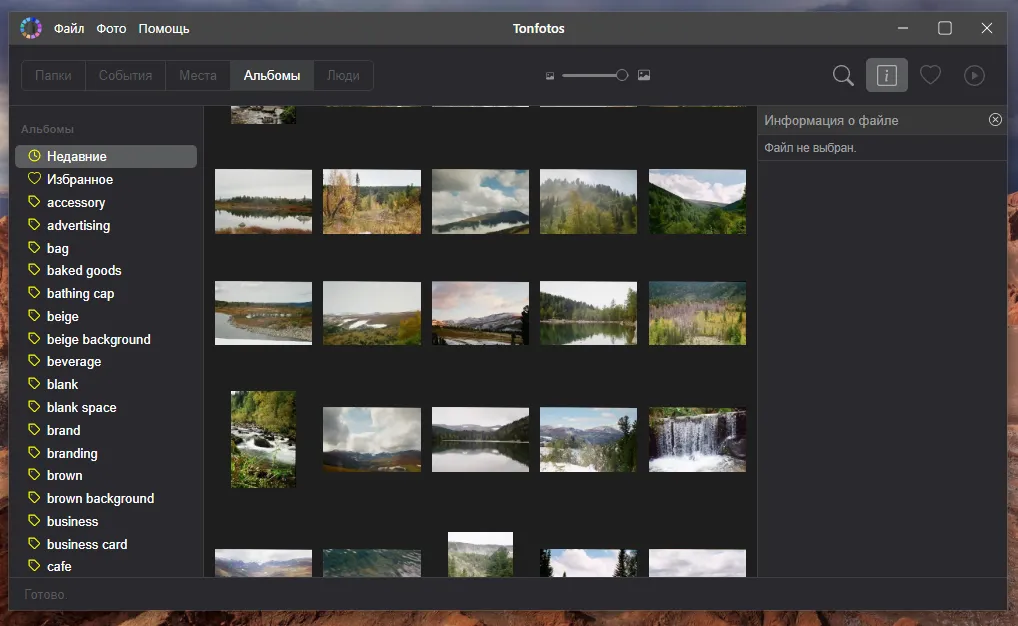Screen dimensions: 1018x626
Task: Click the small thumbnail size icon
Action: (x=549, y=75)
